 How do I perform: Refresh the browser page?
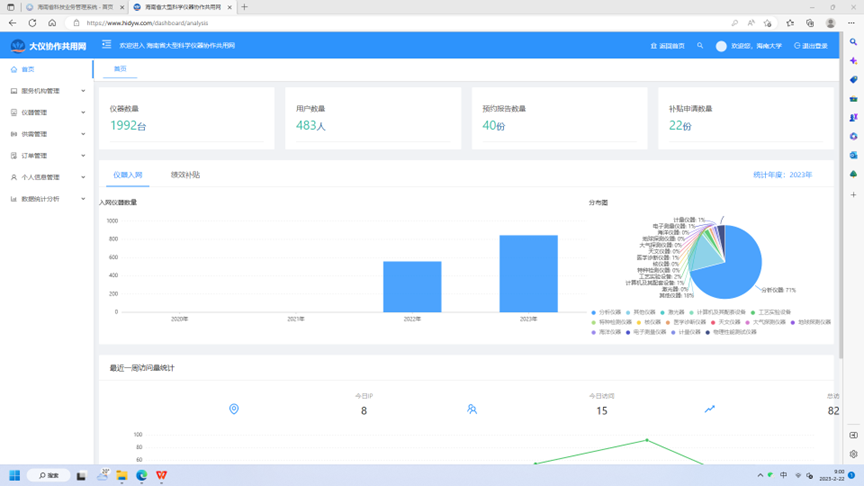[32, 23]
